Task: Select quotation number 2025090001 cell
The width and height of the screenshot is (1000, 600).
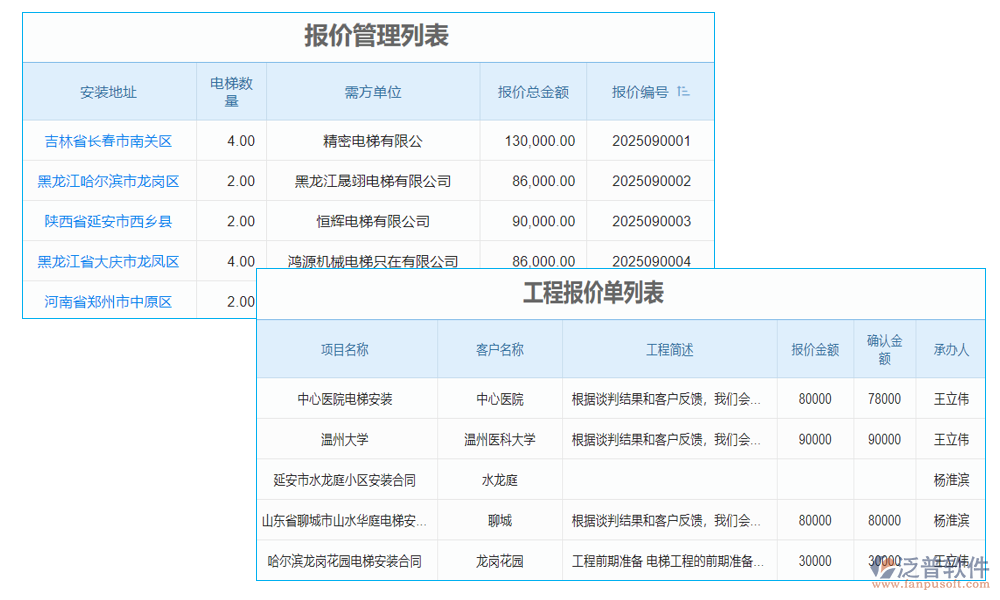Action: (x=650, y=141)
